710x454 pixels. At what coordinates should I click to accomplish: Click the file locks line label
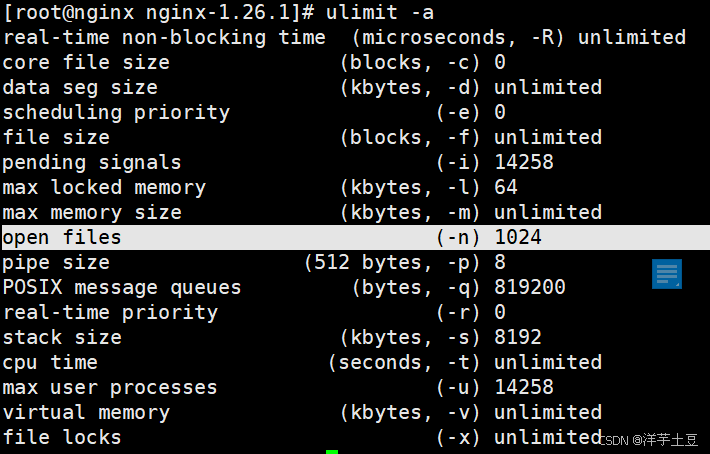pyautogui.click(x=62, y=437)
